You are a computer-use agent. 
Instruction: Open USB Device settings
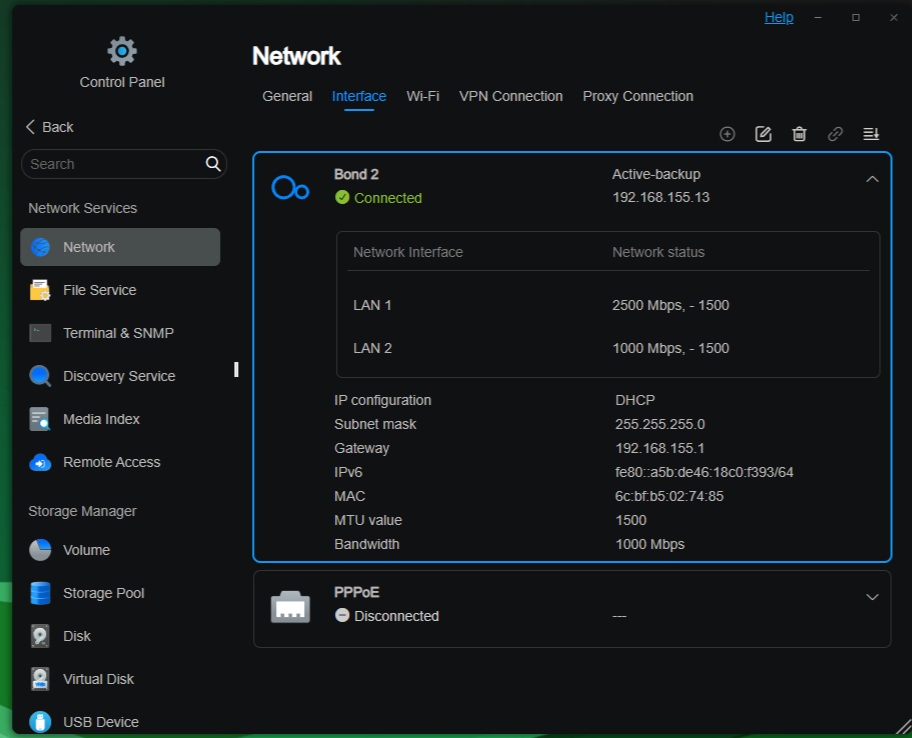tap(120, 722)
